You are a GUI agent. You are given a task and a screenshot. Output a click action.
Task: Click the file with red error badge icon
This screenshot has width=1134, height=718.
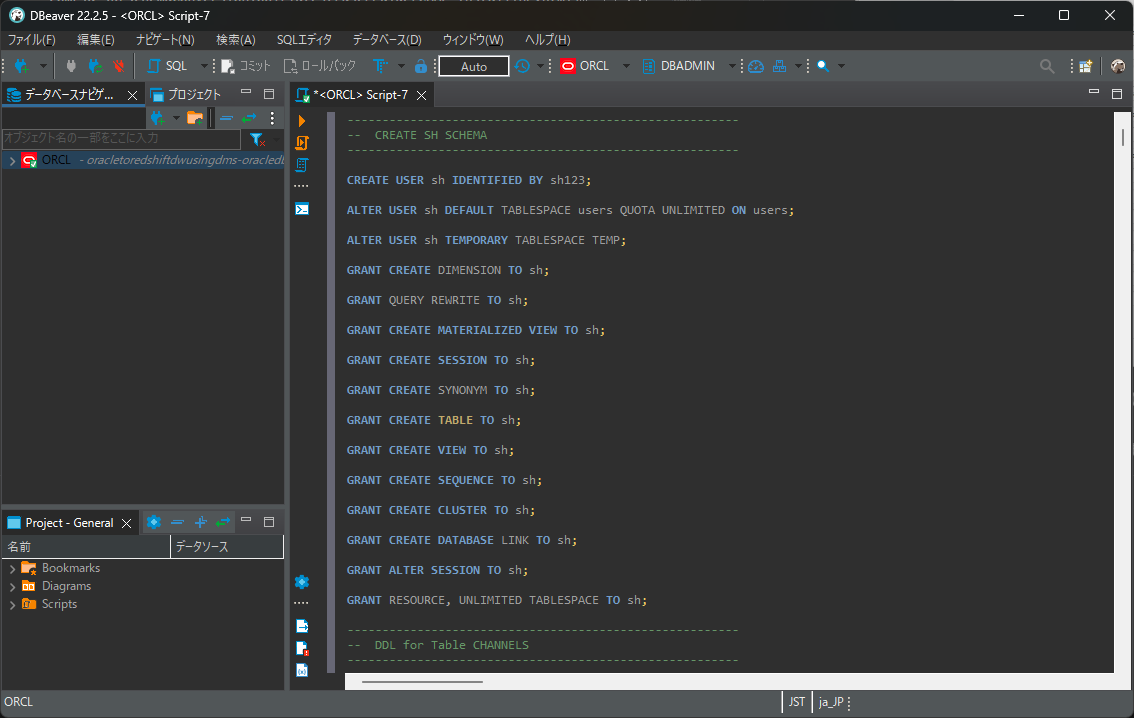tap(302, 649)
